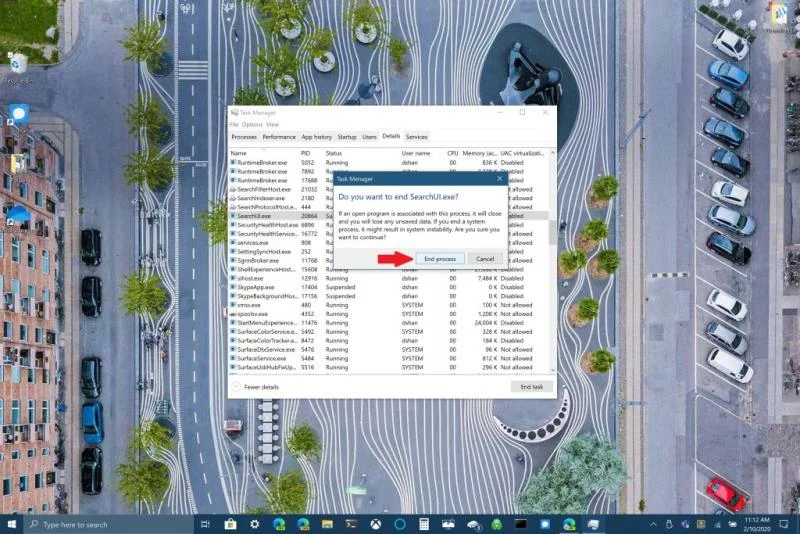Select the RuntimeBroker.exe row with PID 5052

[x=389, y=163]
